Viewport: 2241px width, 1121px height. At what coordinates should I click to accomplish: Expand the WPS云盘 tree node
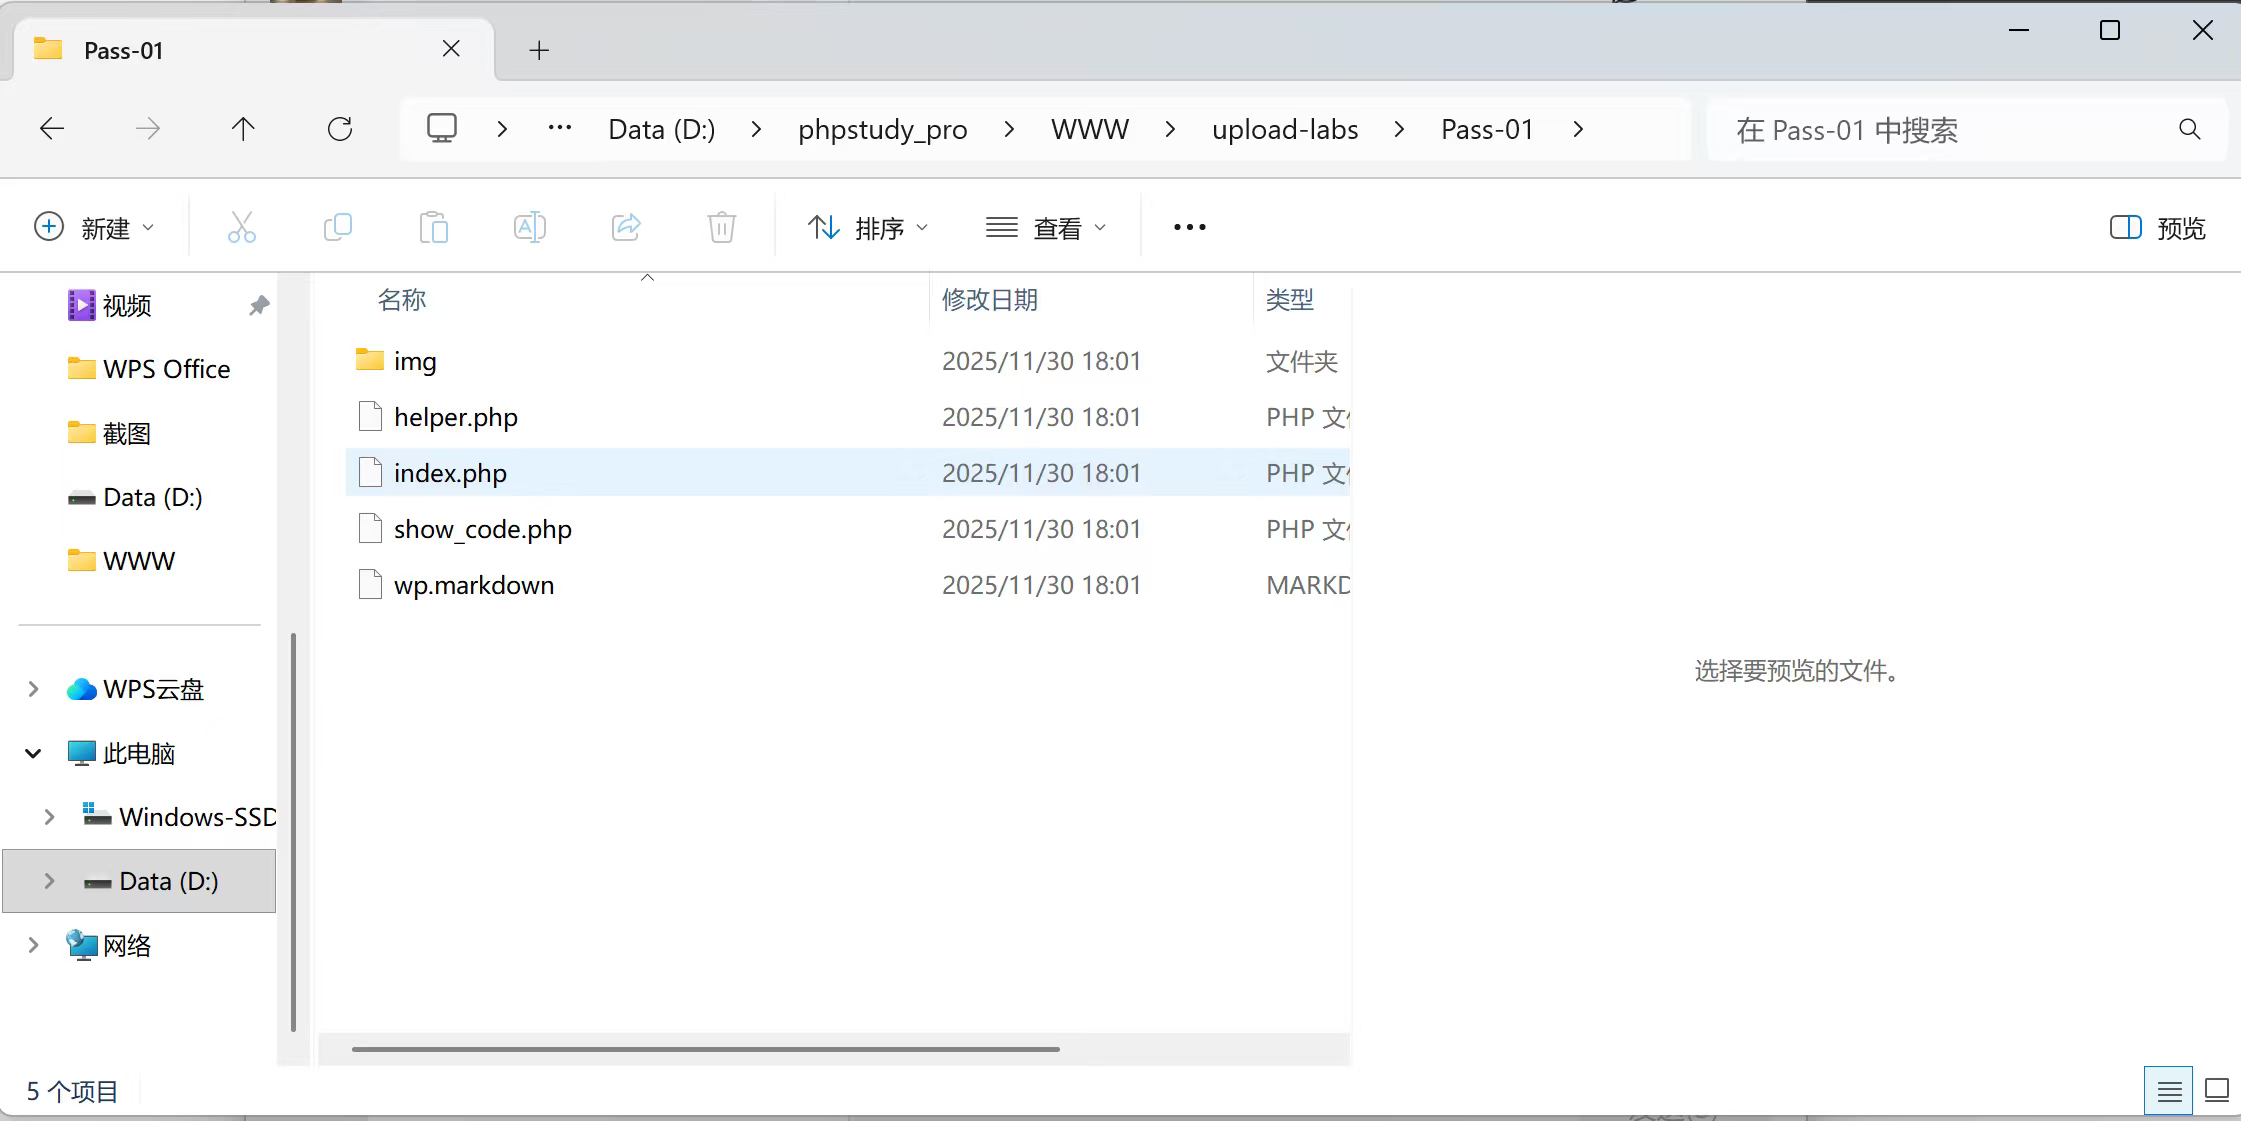click(x=33, y=689)
